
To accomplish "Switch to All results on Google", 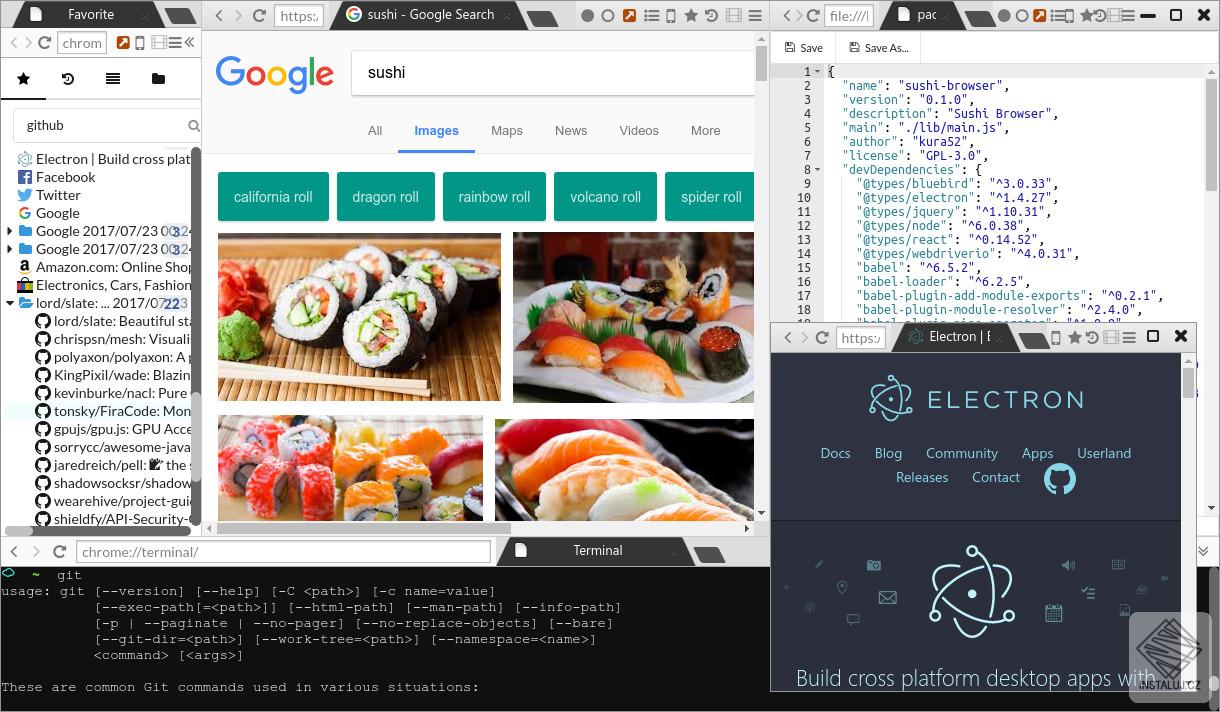I will (375, 131).
